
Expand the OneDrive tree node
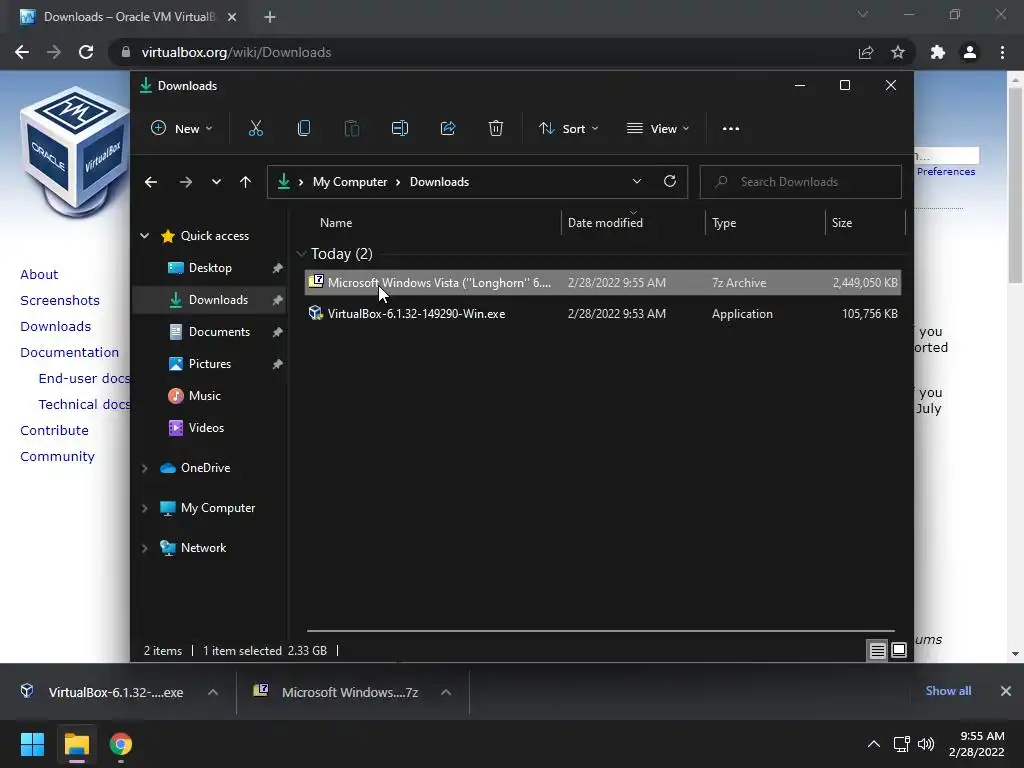point(144,468)
